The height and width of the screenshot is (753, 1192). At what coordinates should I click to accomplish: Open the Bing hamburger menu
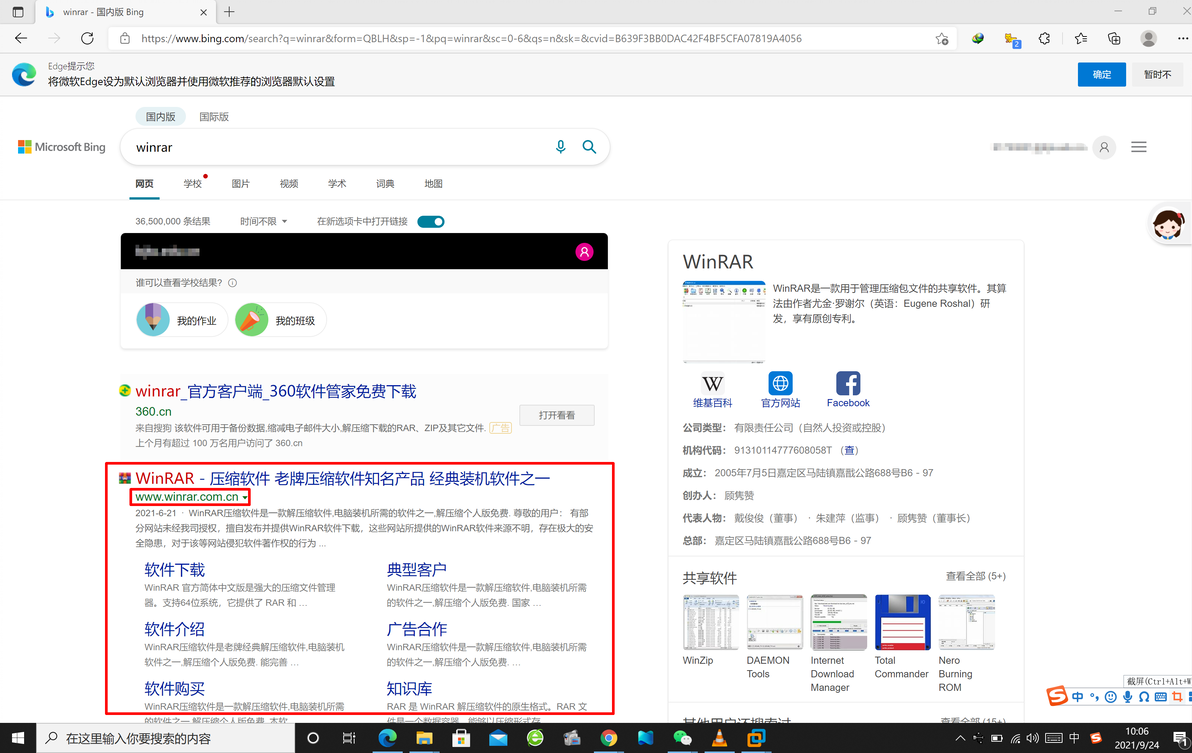coord(1139,147)
